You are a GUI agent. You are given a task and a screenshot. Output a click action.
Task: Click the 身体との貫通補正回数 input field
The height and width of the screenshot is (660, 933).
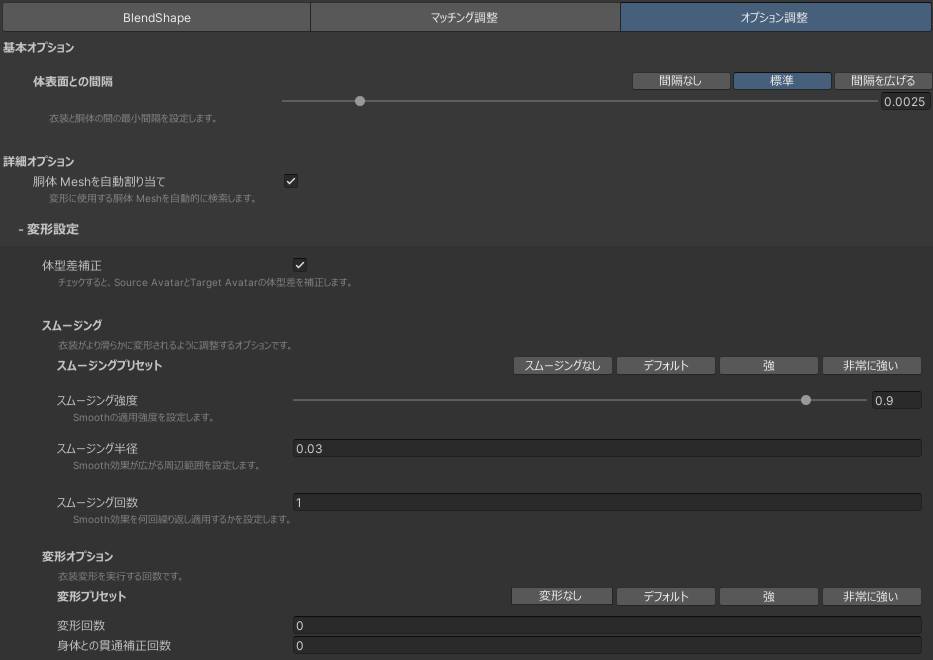[x=607, y=646]
